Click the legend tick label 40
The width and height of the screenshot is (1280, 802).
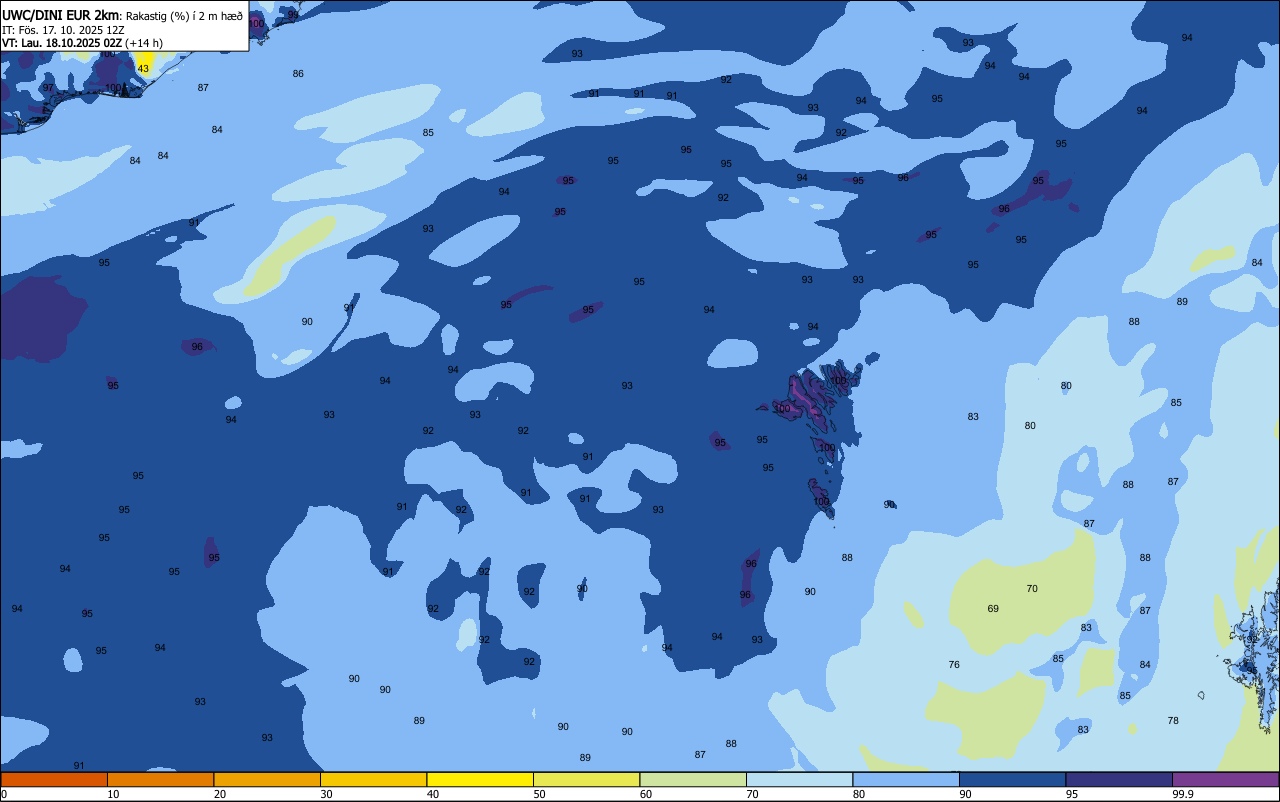click(x=433, y=794)
